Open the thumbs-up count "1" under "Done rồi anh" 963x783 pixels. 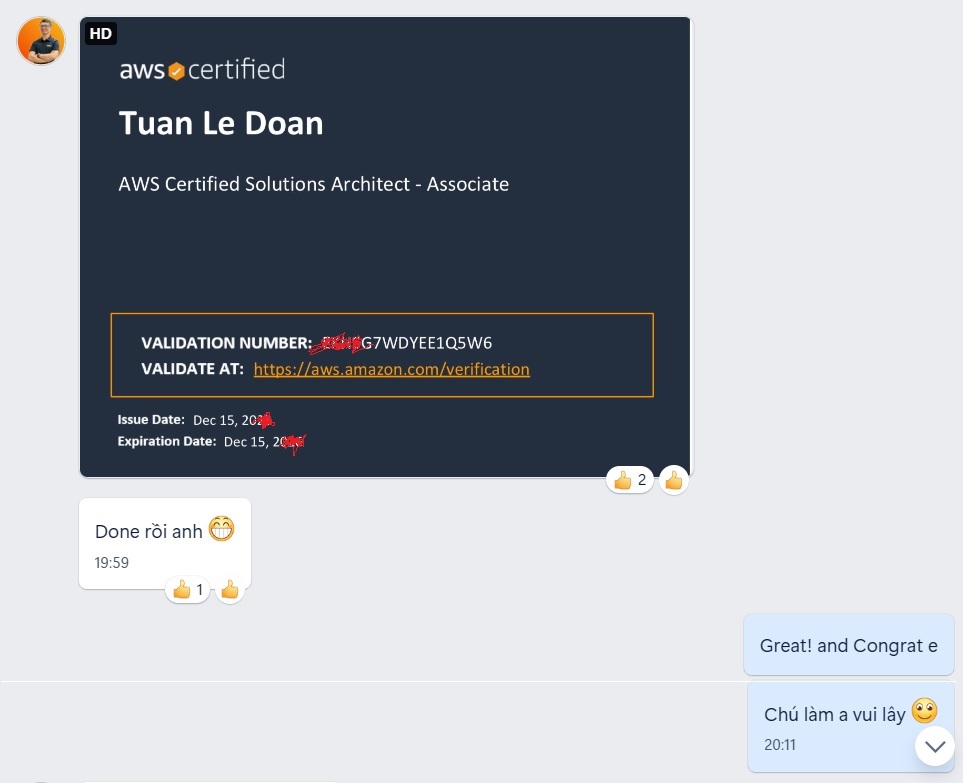(188, 590)
